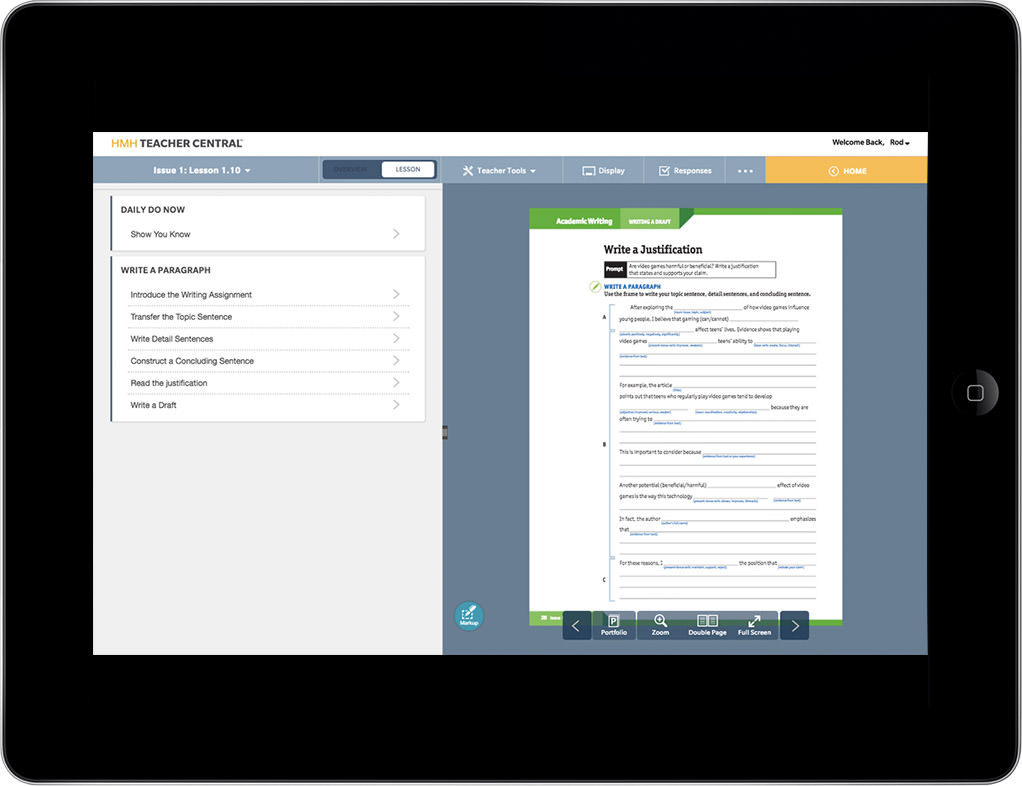The height and width of the screenshot is (786, 1022).
Task: Click the Write a Justification page preview
Action: 686,417
